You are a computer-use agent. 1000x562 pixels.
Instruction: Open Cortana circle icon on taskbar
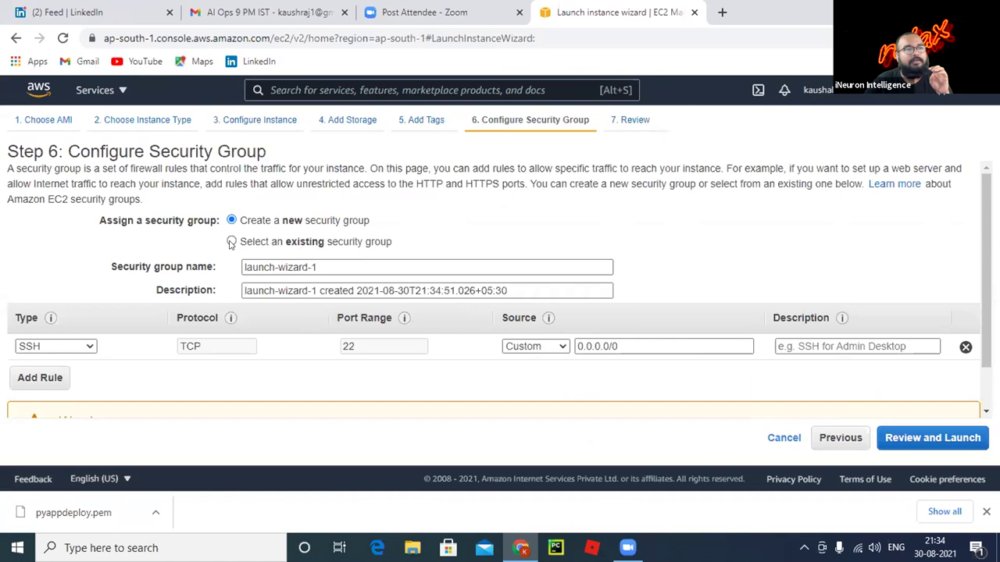[304, 547]
